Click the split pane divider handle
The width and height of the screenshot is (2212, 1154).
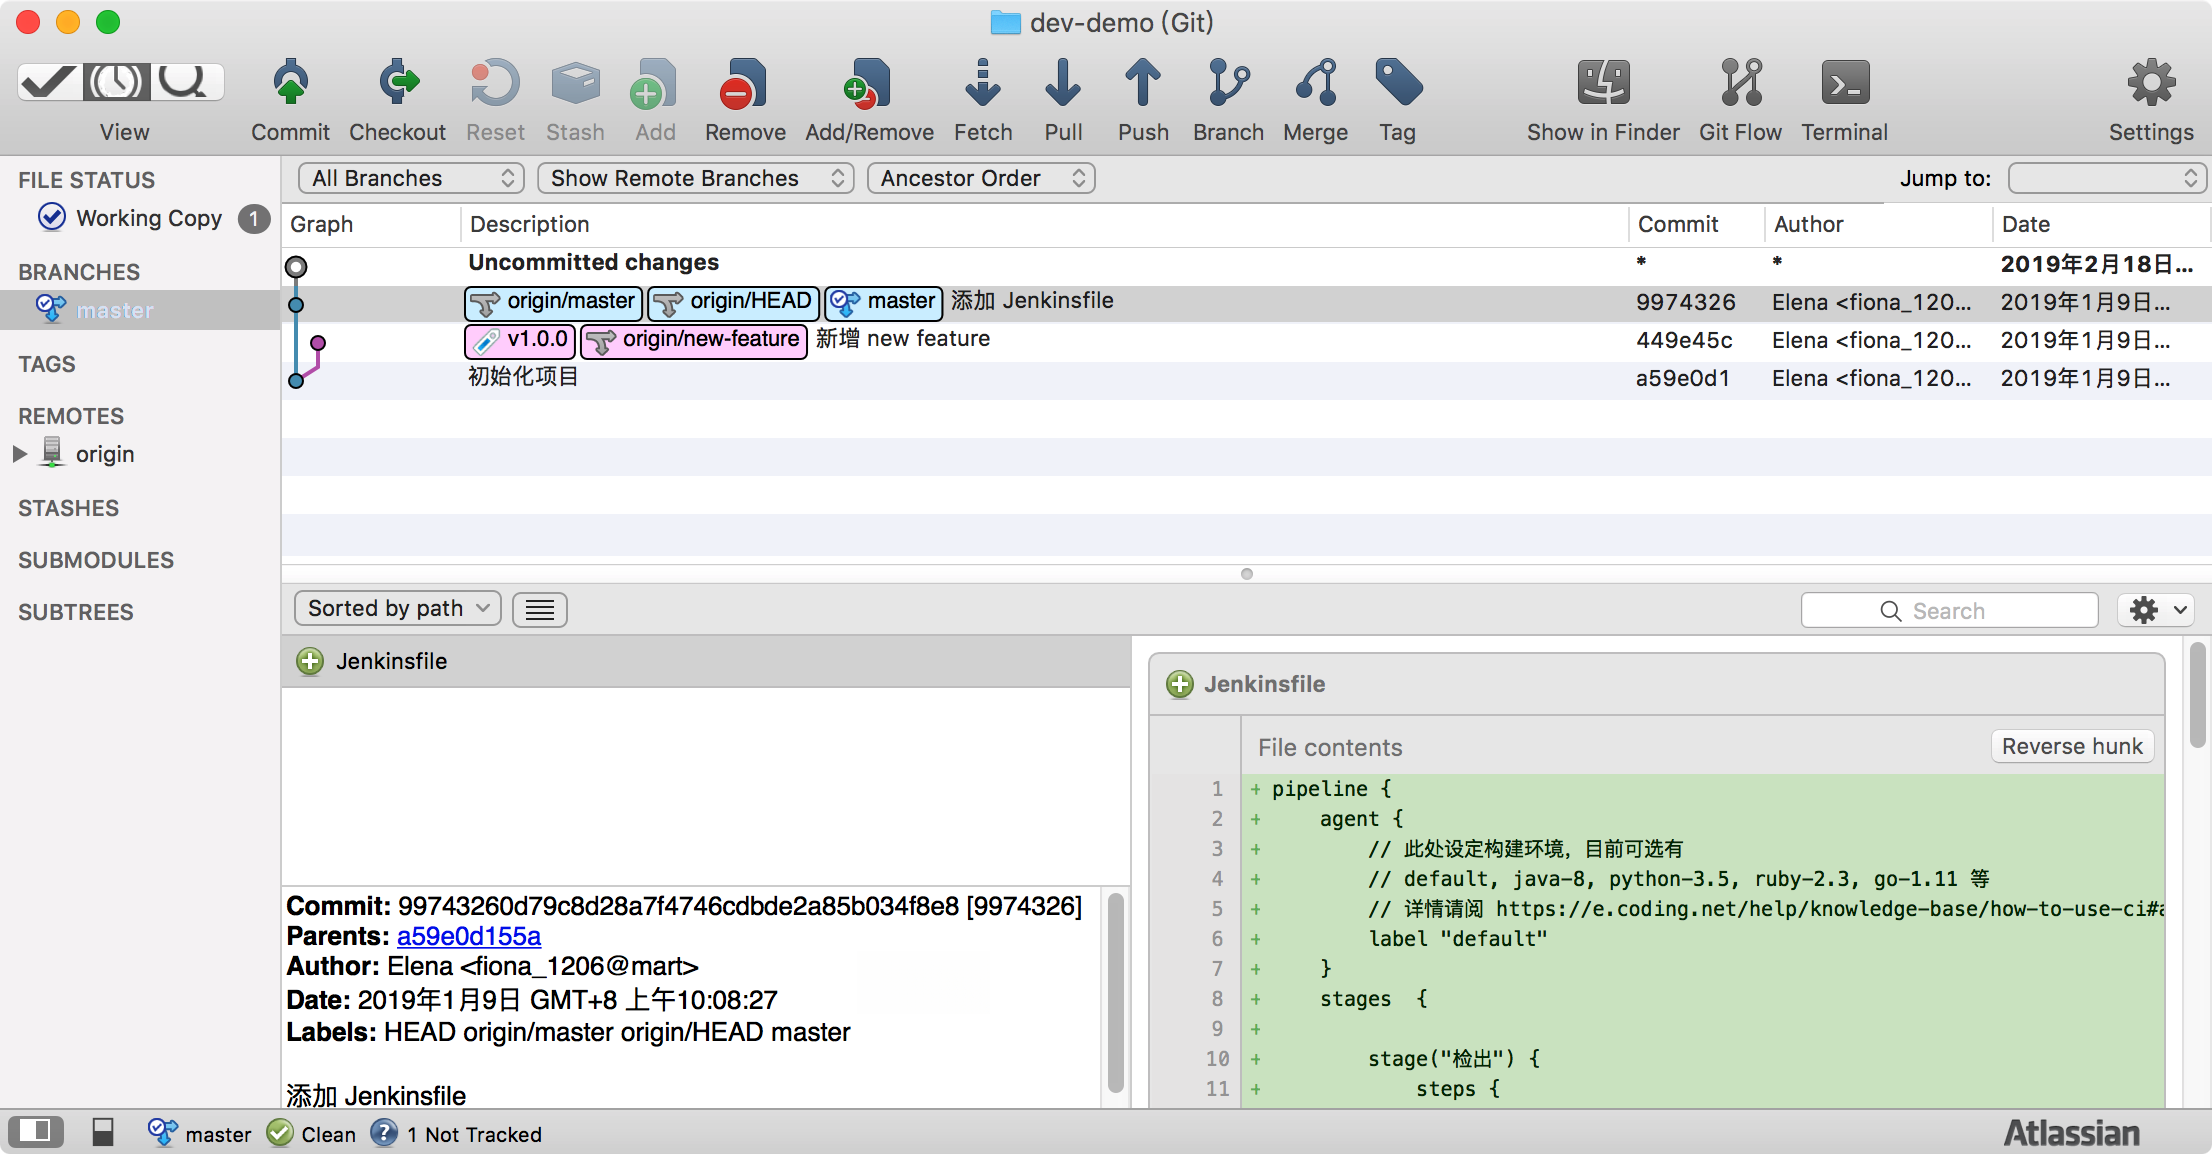(x=1246, y=574)
